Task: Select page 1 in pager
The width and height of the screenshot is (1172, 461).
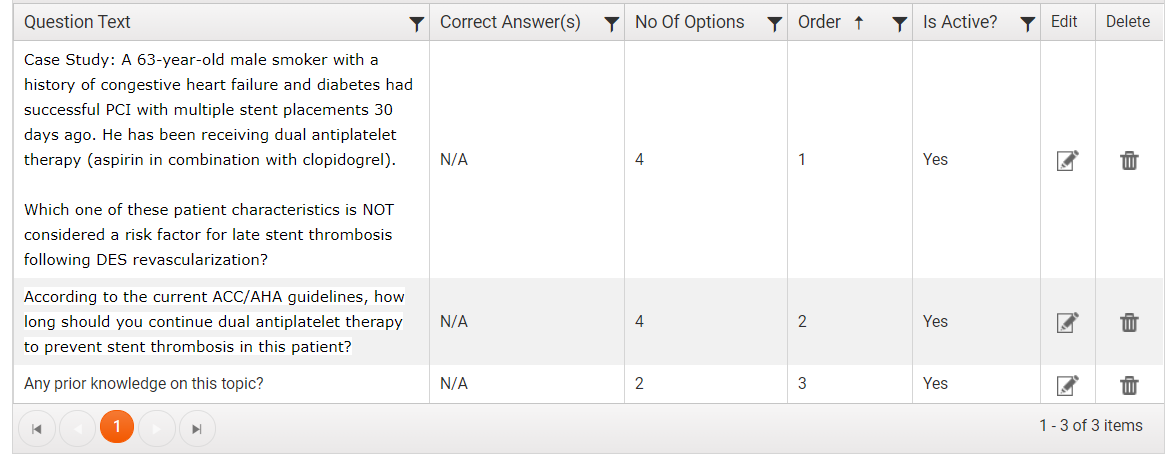Action: (x=117, y=427)
